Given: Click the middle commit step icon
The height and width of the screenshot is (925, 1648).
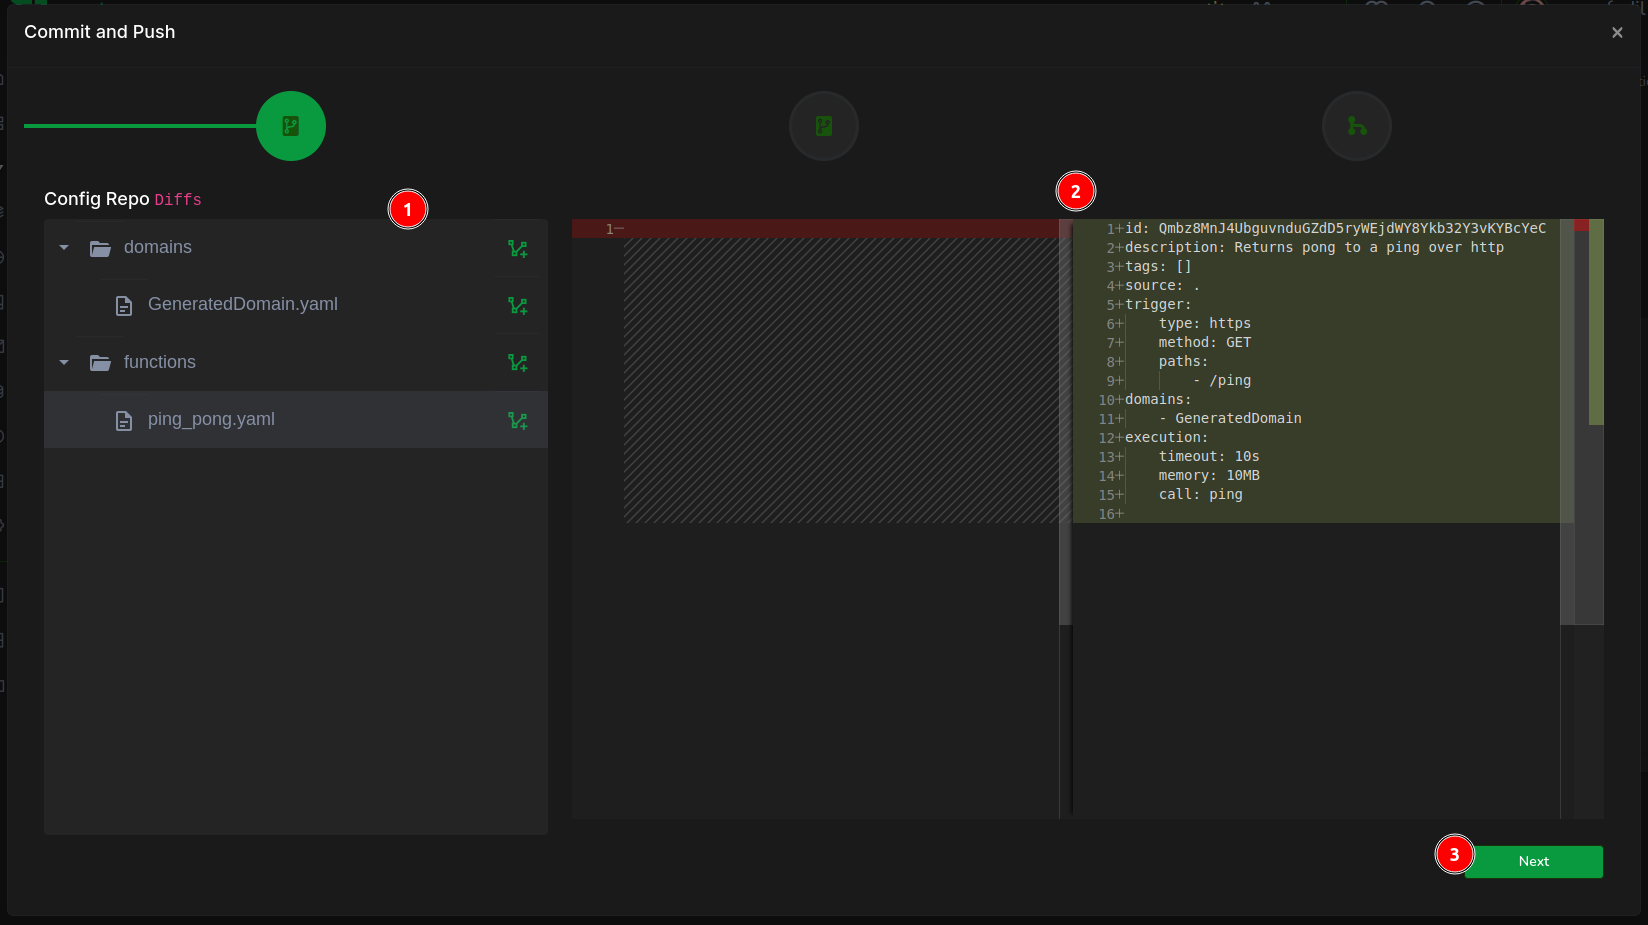Looking at the screenshot, I should [824, 126].
